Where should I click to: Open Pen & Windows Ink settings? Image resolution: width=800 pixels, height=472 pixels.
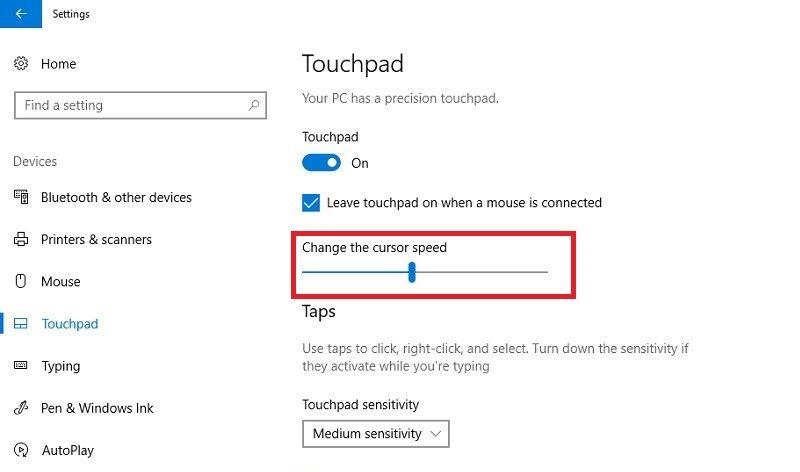point(97,408)
